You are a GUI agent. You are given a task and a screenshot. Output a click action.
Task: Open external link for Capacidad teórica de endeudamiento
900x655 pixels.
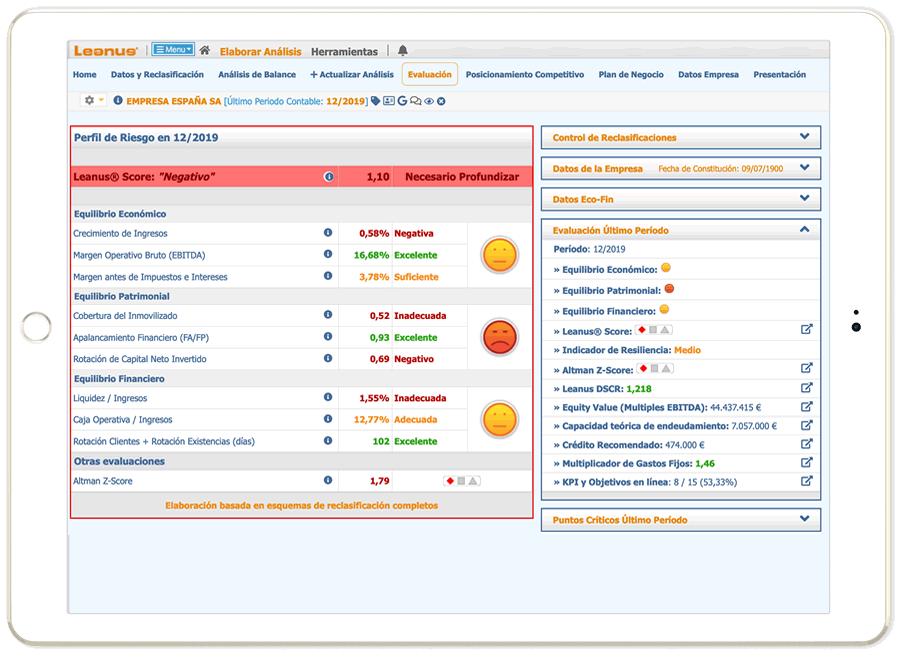[806, 425]
